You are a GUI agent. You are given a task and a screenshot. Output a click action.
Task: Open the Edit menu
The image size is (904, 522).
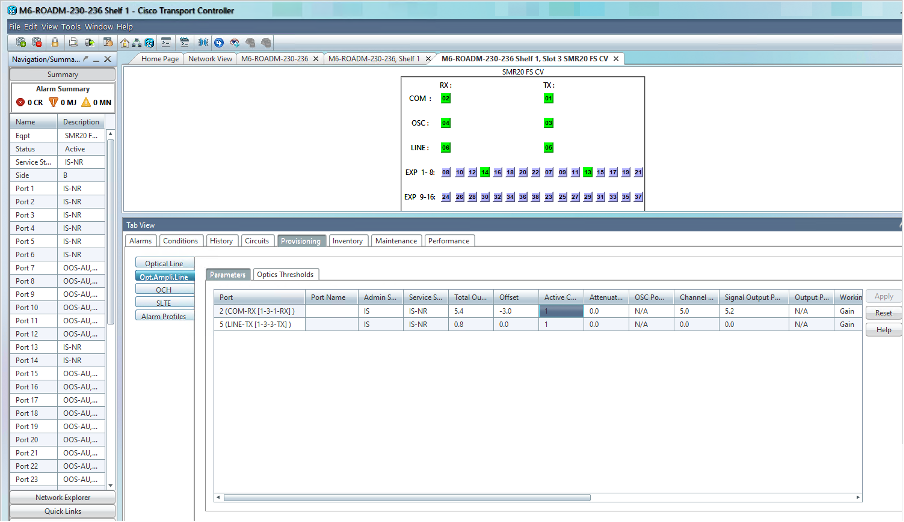pyautogui.click(x=31, y=27)
